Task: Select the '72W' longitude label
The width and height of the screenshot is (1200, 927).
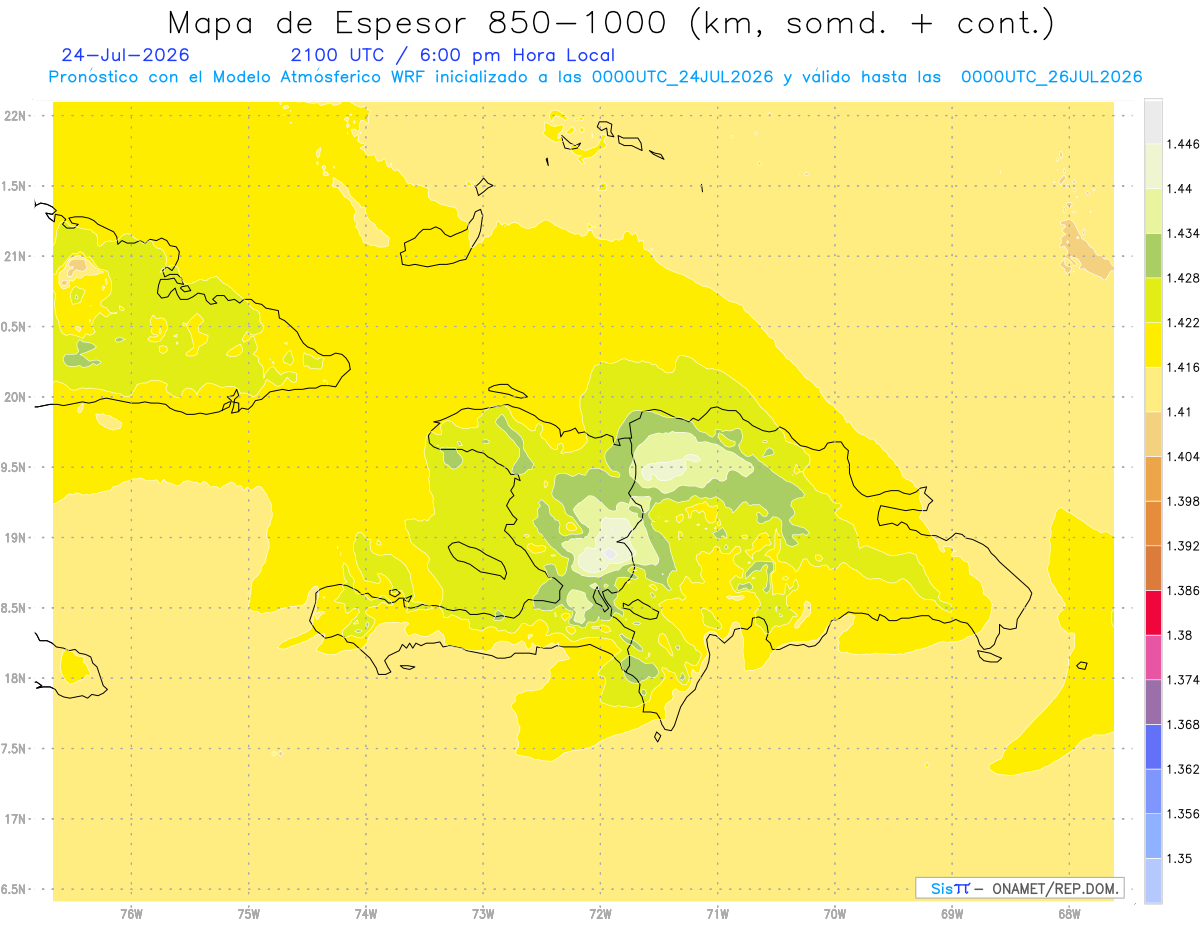Action: point(600,914)
